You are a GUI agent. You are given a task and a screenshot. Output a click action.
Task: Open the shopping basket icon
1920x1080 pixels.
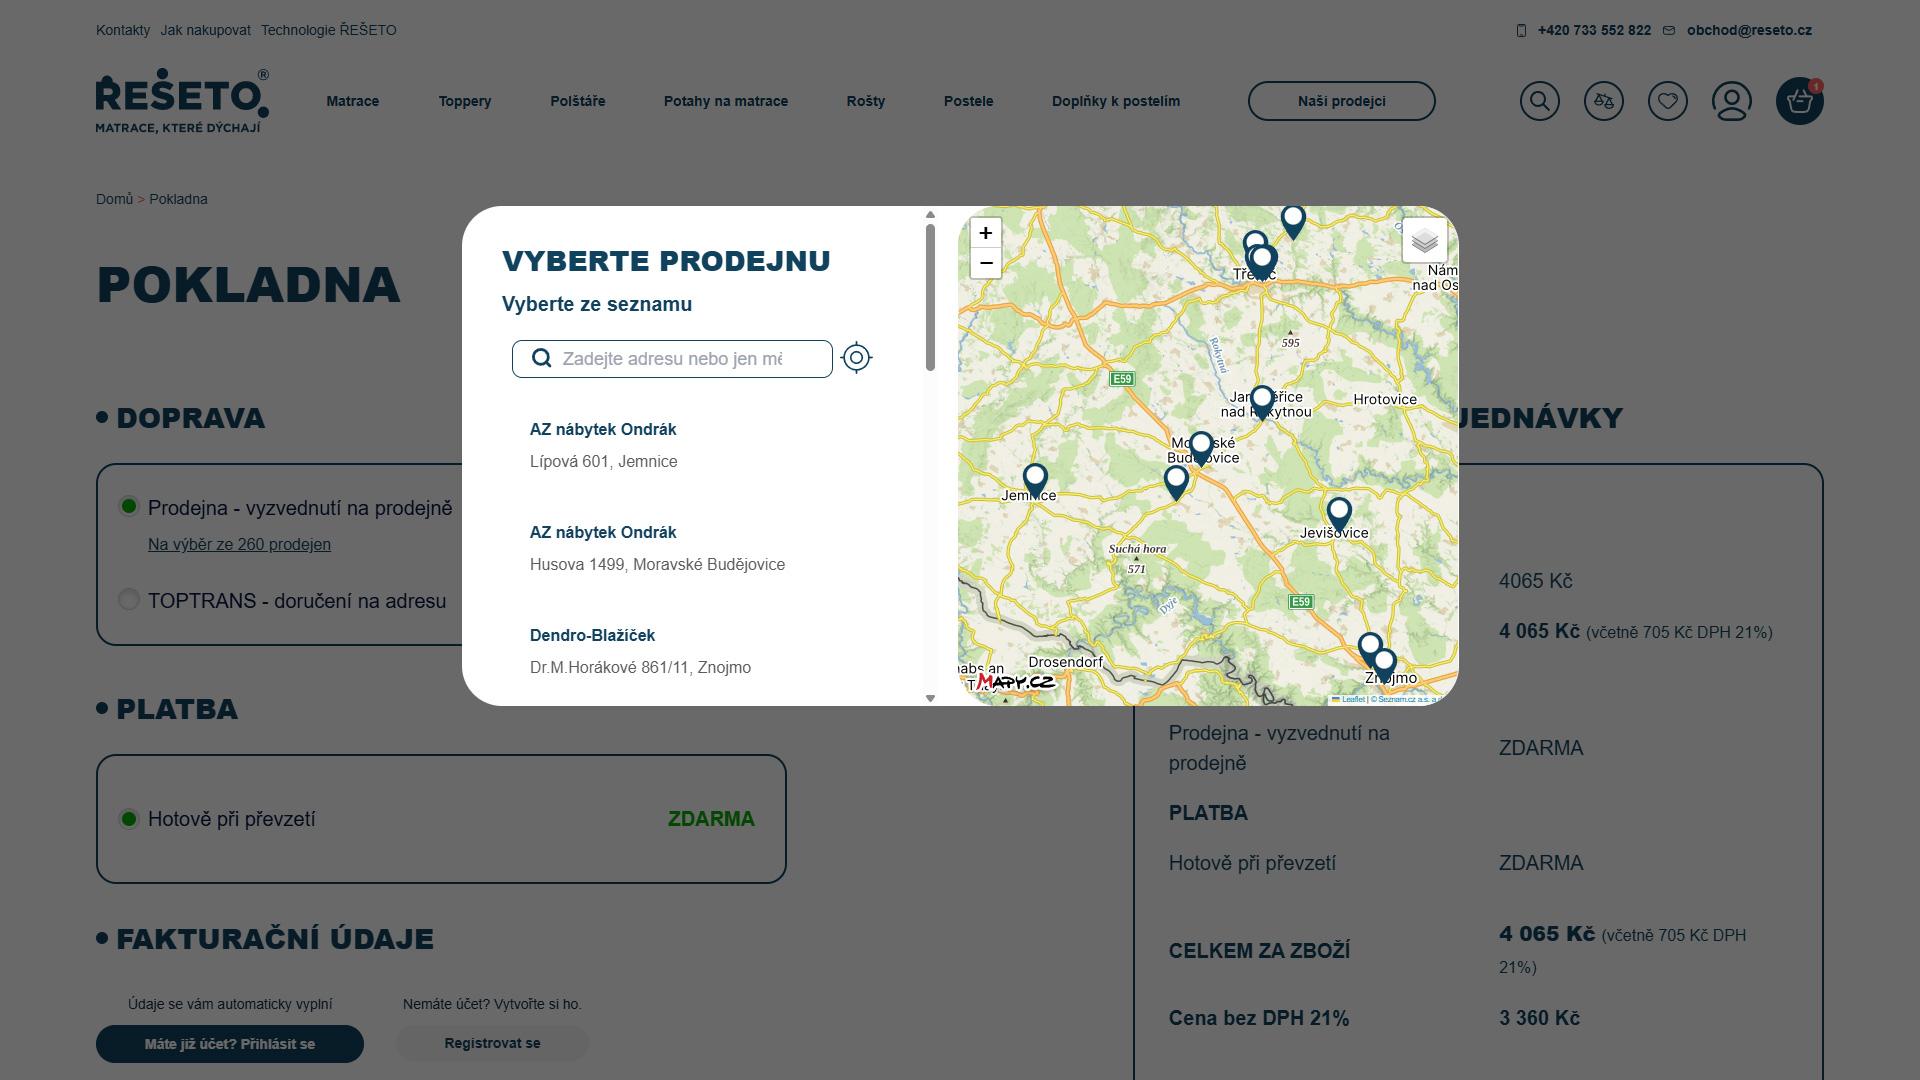pyautogui.click(x=1800, y=101)
